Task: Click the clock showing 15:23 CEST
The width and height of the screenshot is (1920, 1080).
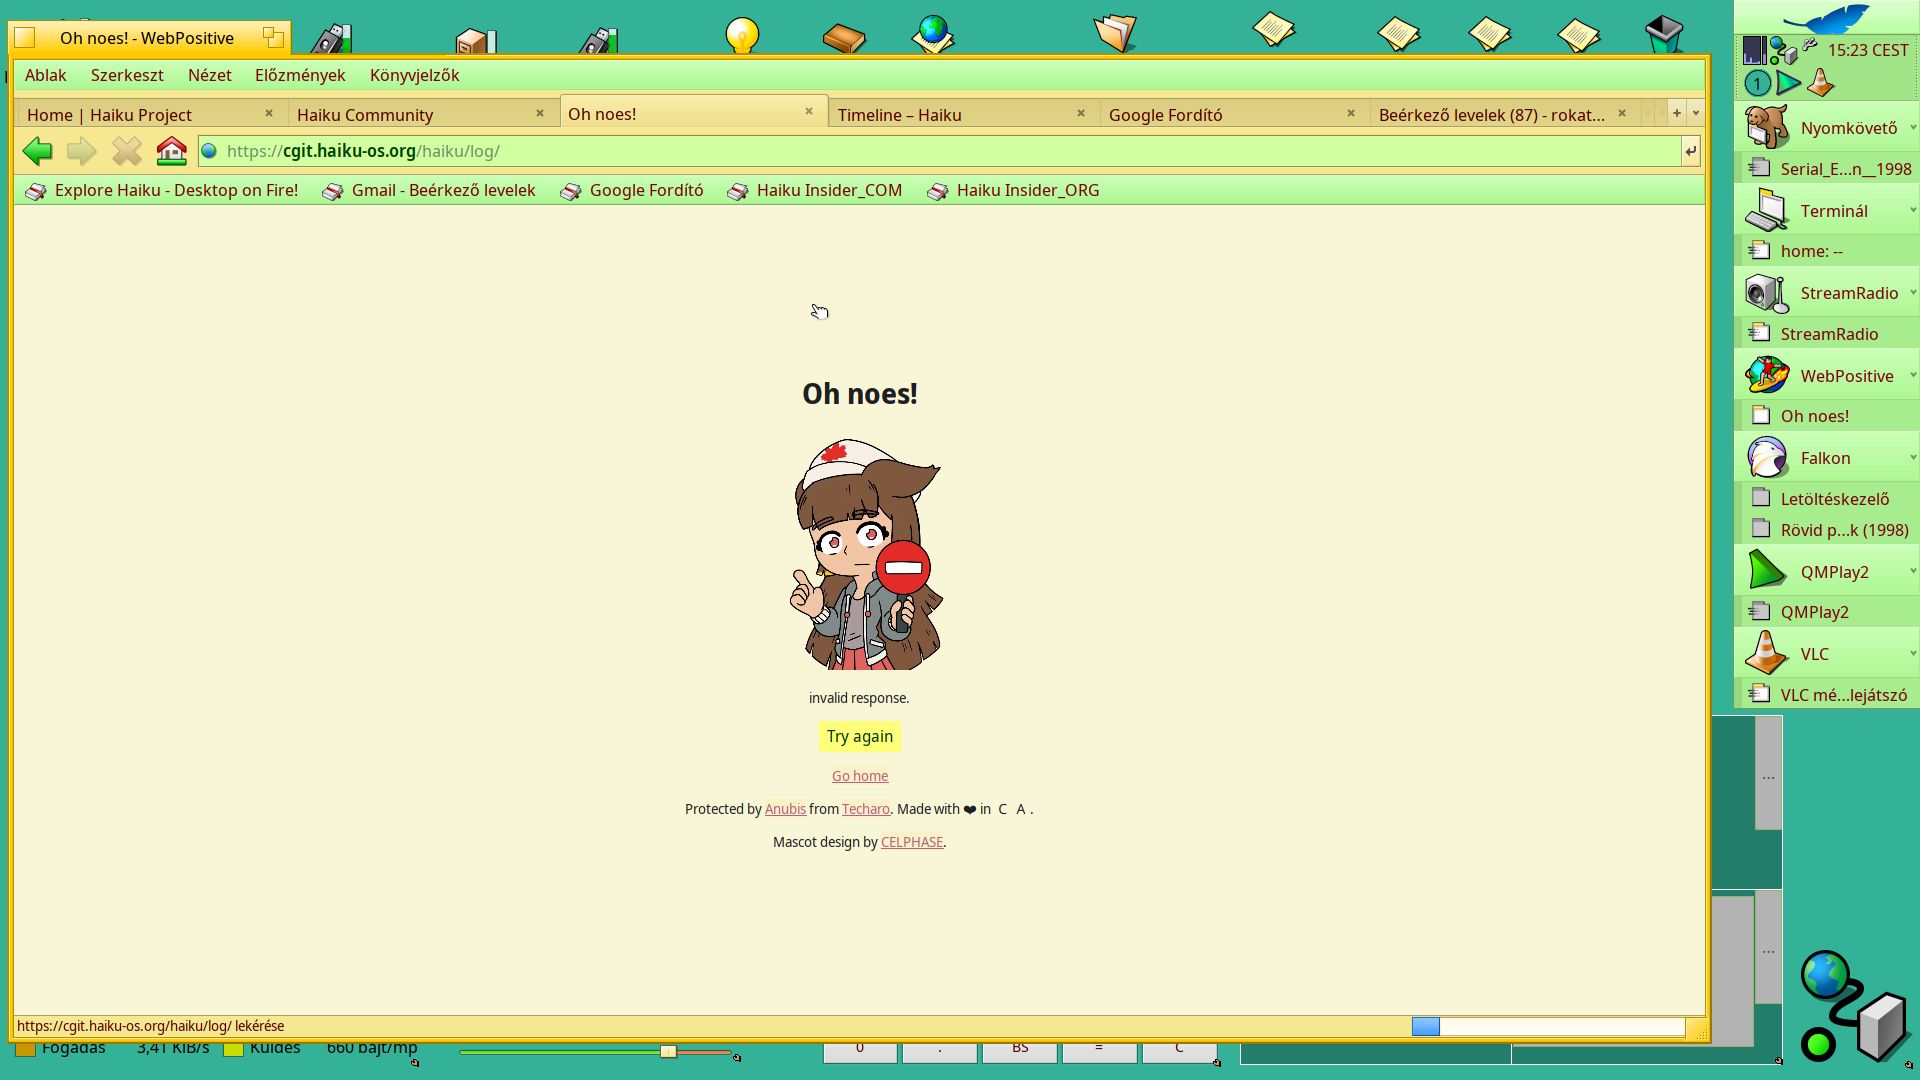Action: tap(1868, 50)
